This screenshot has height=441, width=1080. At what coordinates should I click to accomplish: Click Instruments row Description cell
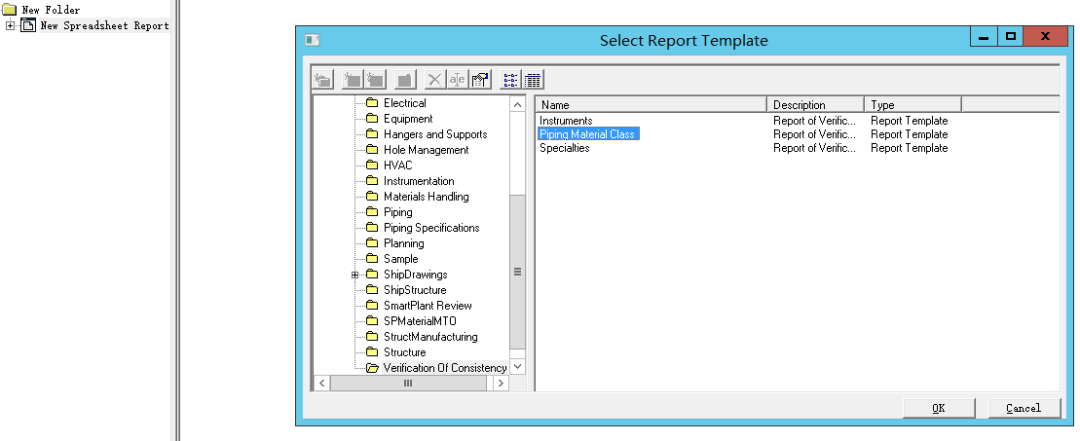coord(815,121)
